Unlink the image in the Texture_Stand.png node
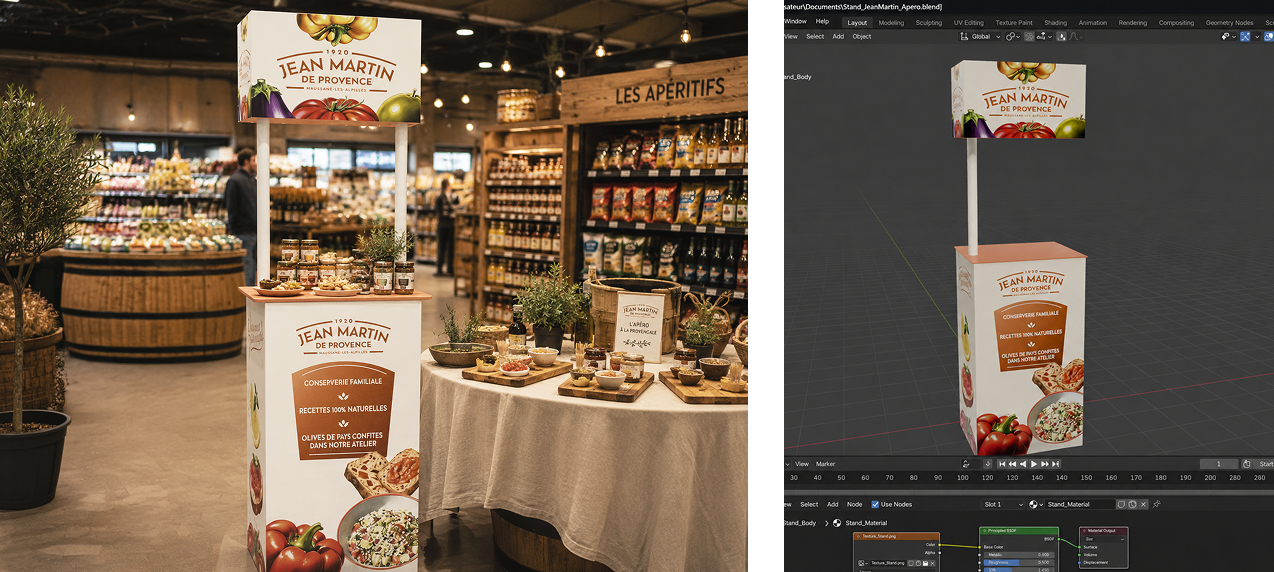The width and height of the screenshot is (1274, 572). coord(933,563)
